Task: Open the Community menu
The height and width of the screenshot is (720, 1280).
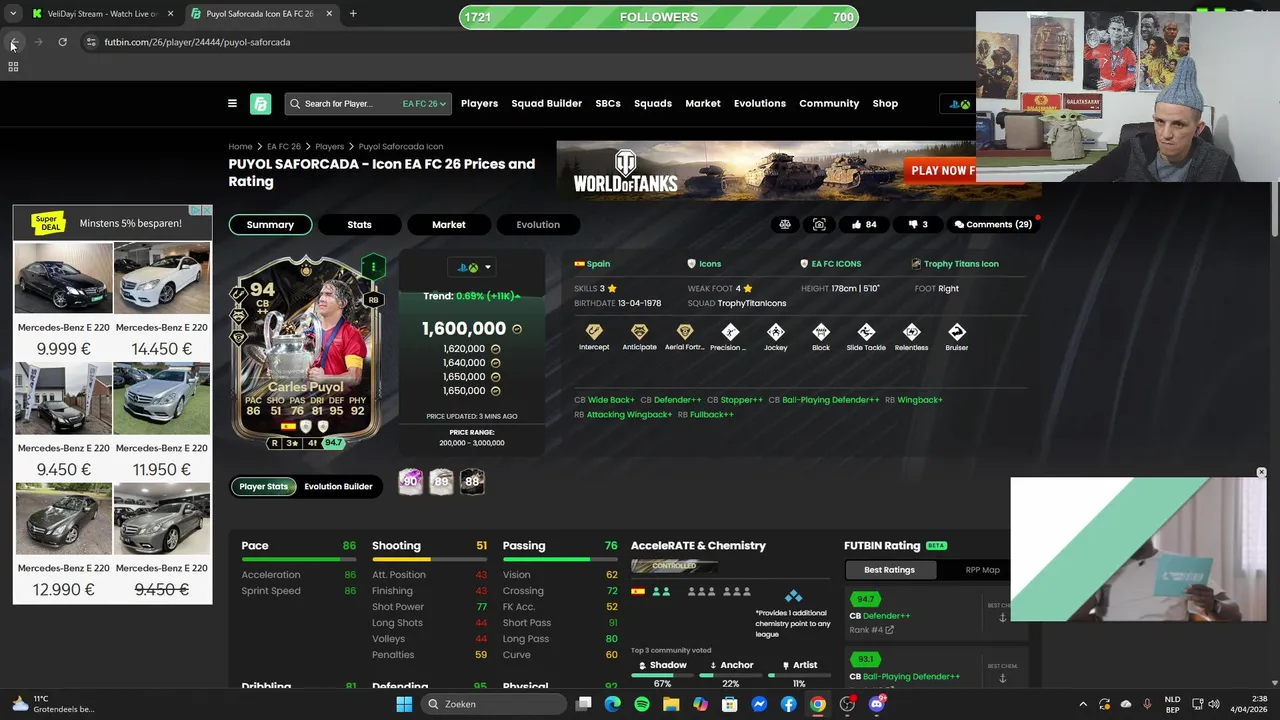Action: tap(829, 103)
